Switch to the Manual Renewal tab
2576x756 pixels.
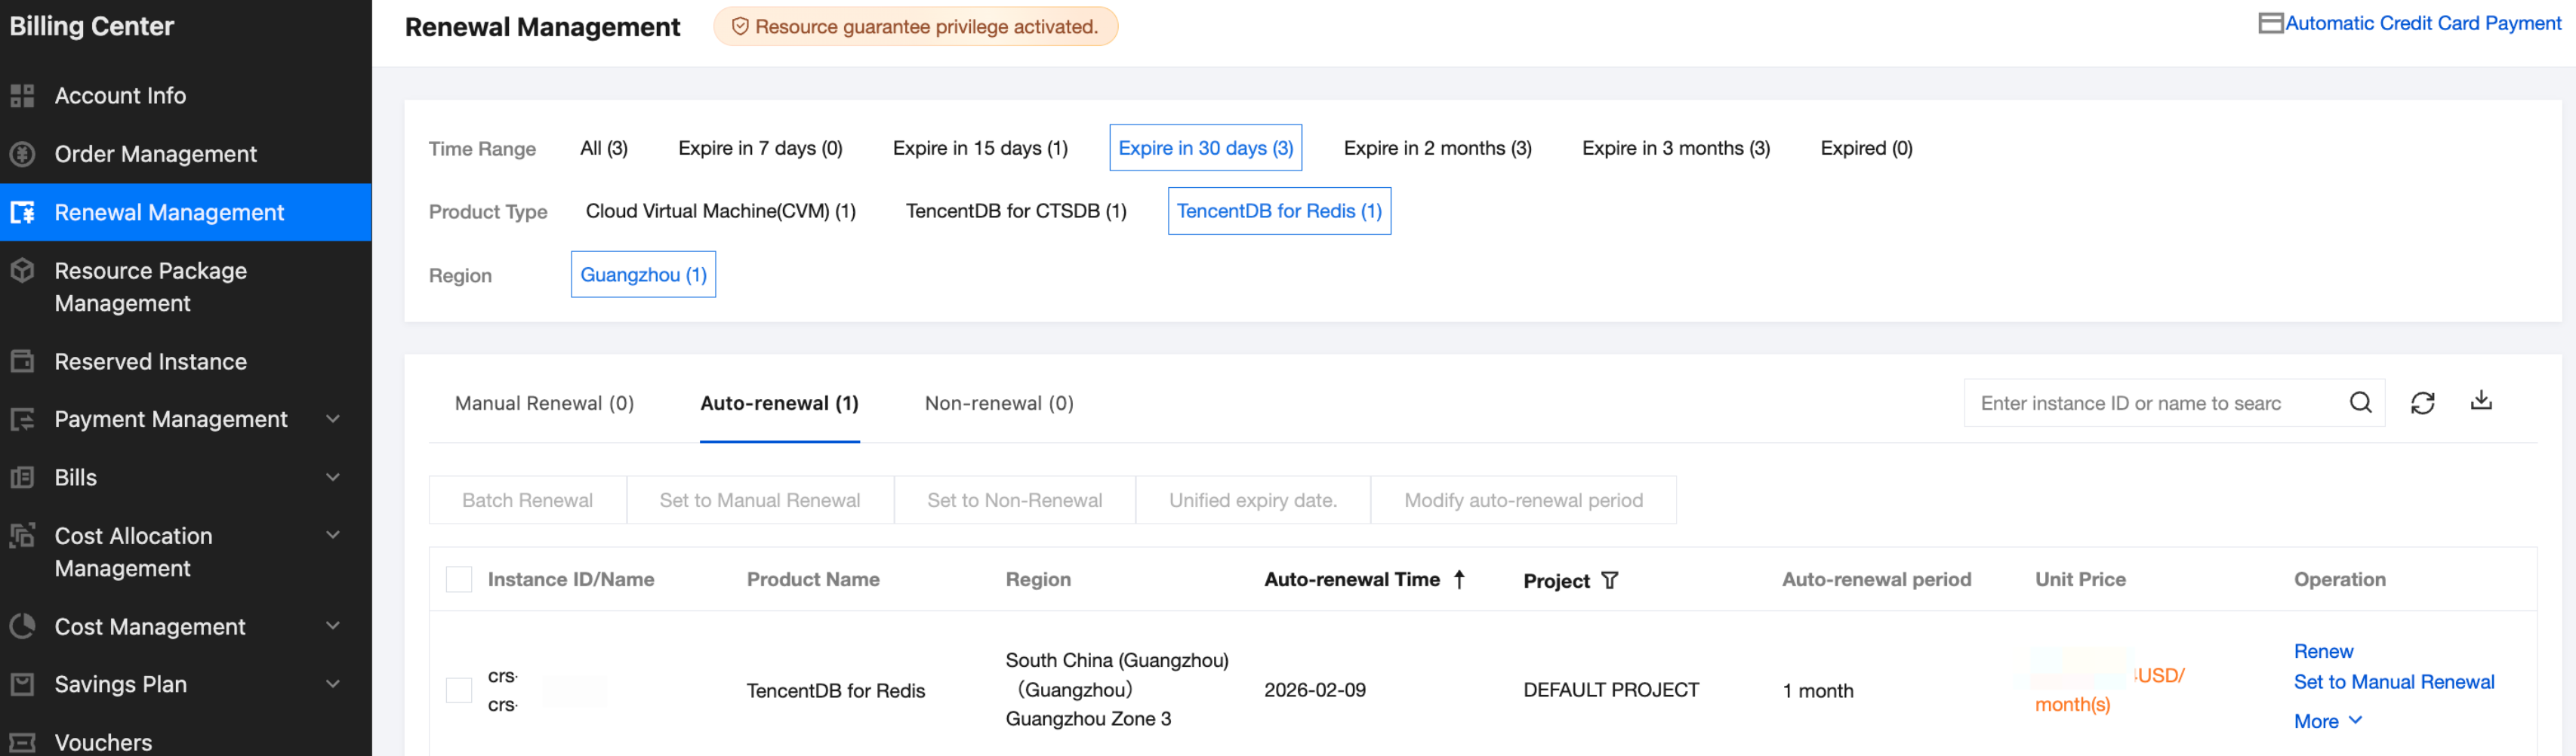[x=544, y=403]
